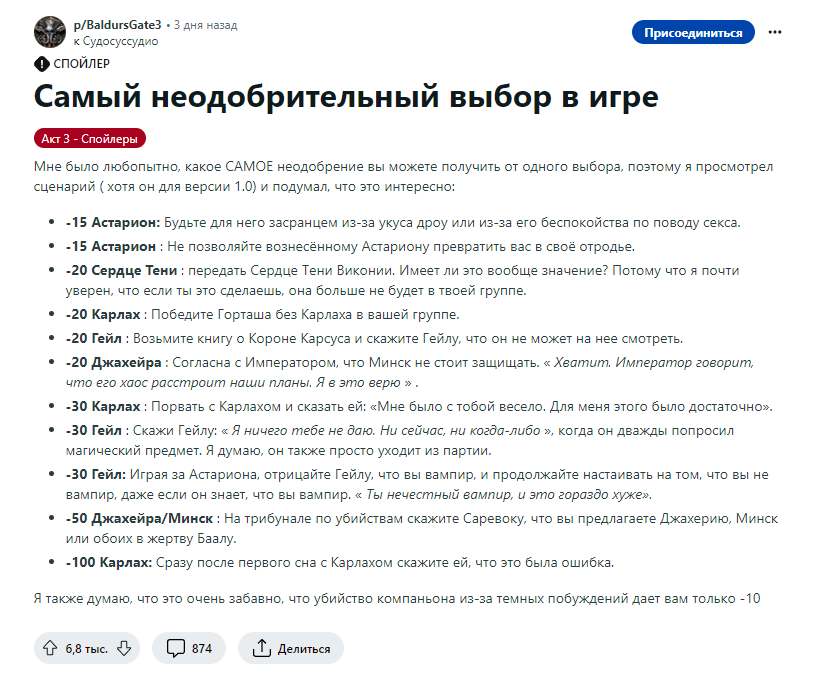Select the 'Акт 3 - Спойлеры' flair tag
The height and width of the screenshot is (686, 823).
[x=89, y=138]
